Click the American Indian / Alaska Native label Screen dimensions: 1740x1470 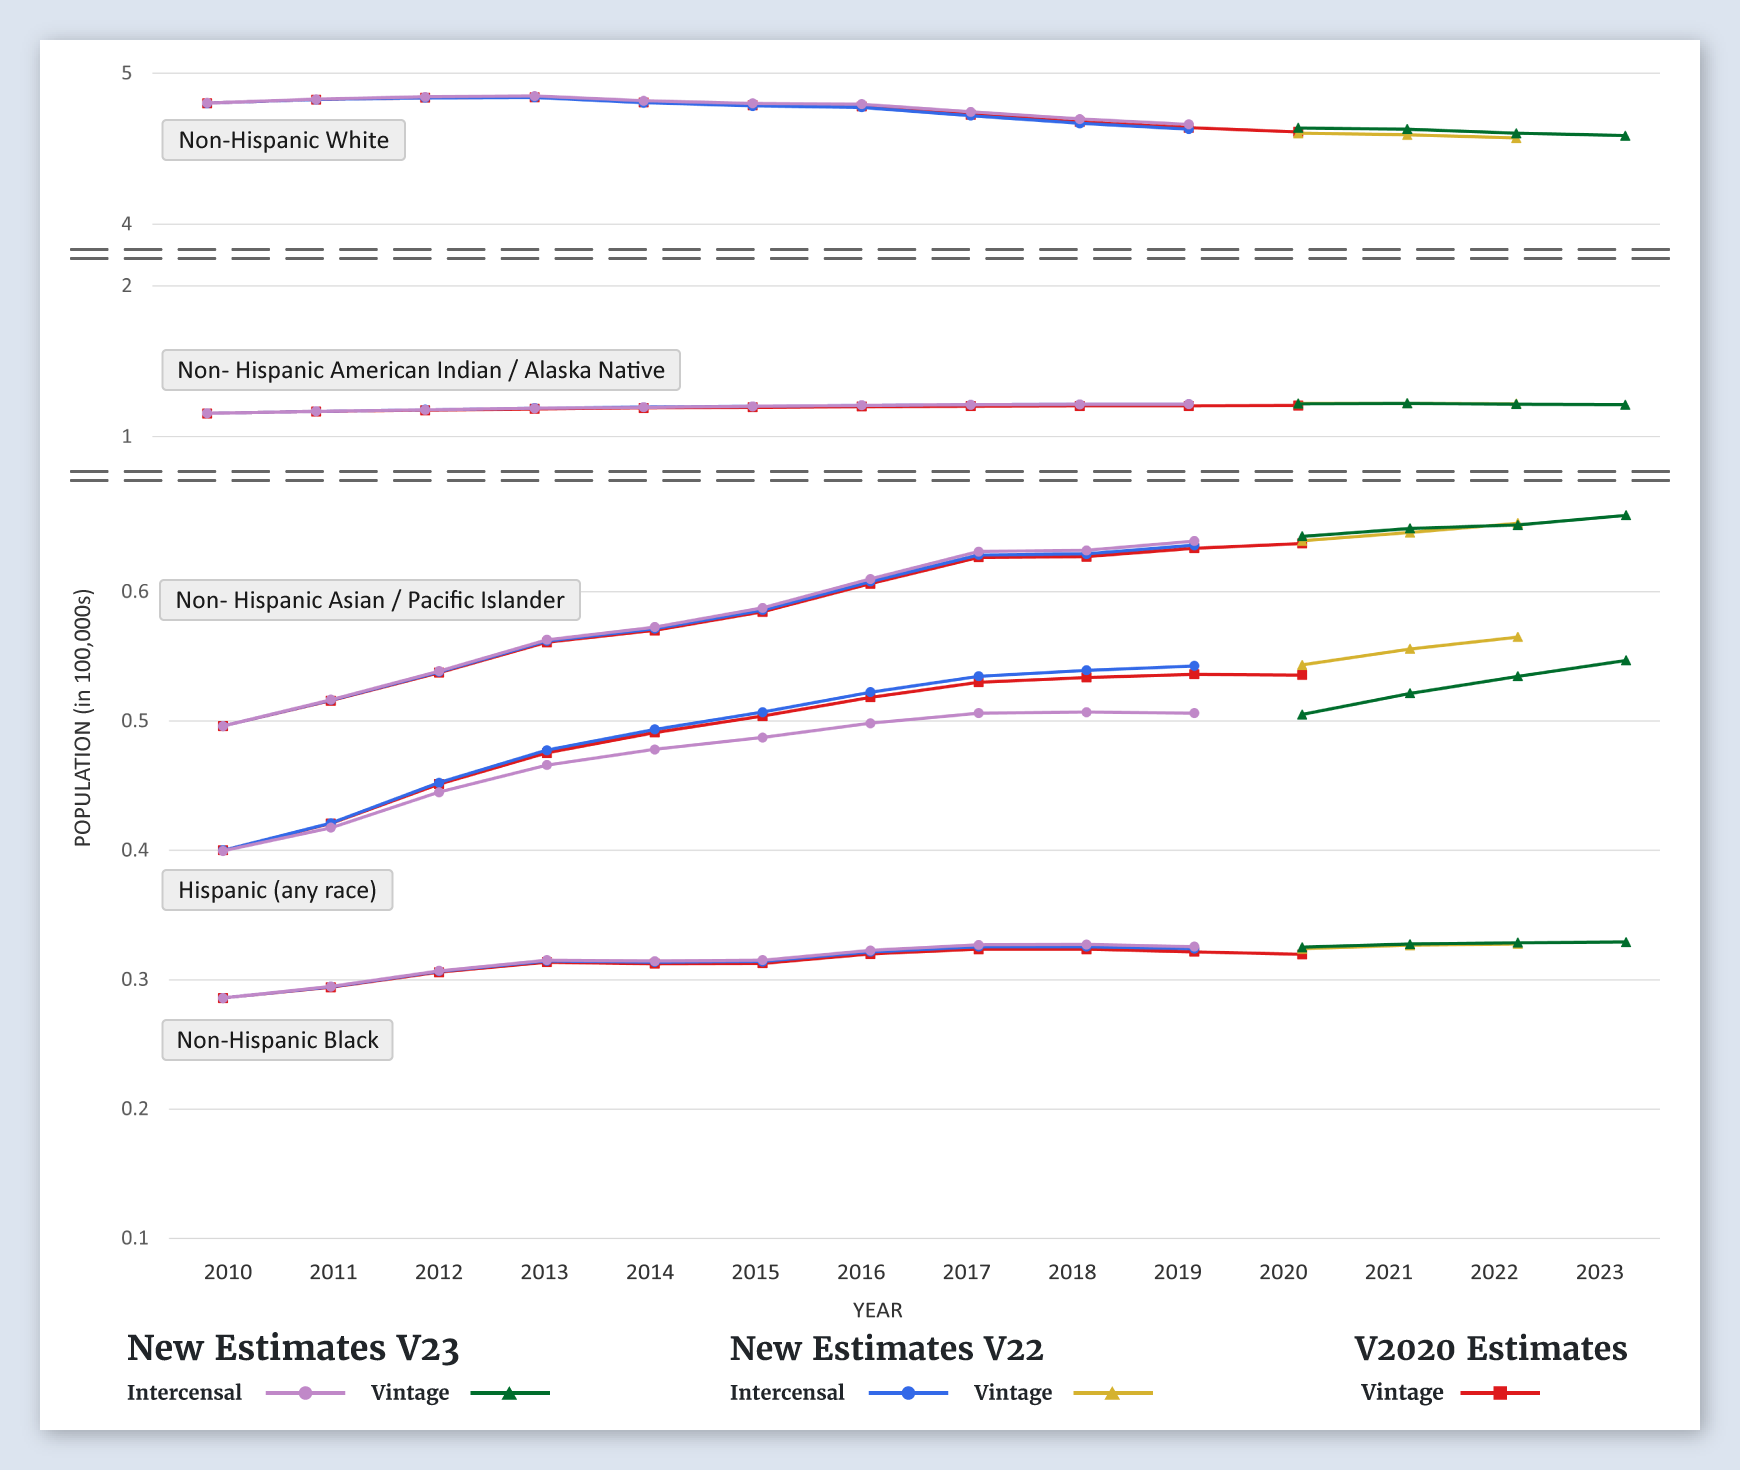pyautogui.click(x=420, y=370)
